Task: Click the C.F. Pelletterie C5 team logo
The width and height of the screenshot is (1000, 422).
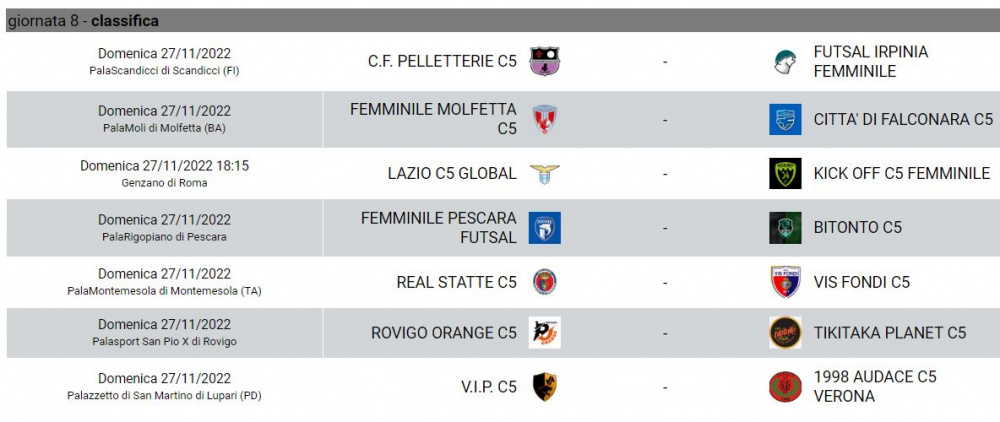Action: coord(545,61)
